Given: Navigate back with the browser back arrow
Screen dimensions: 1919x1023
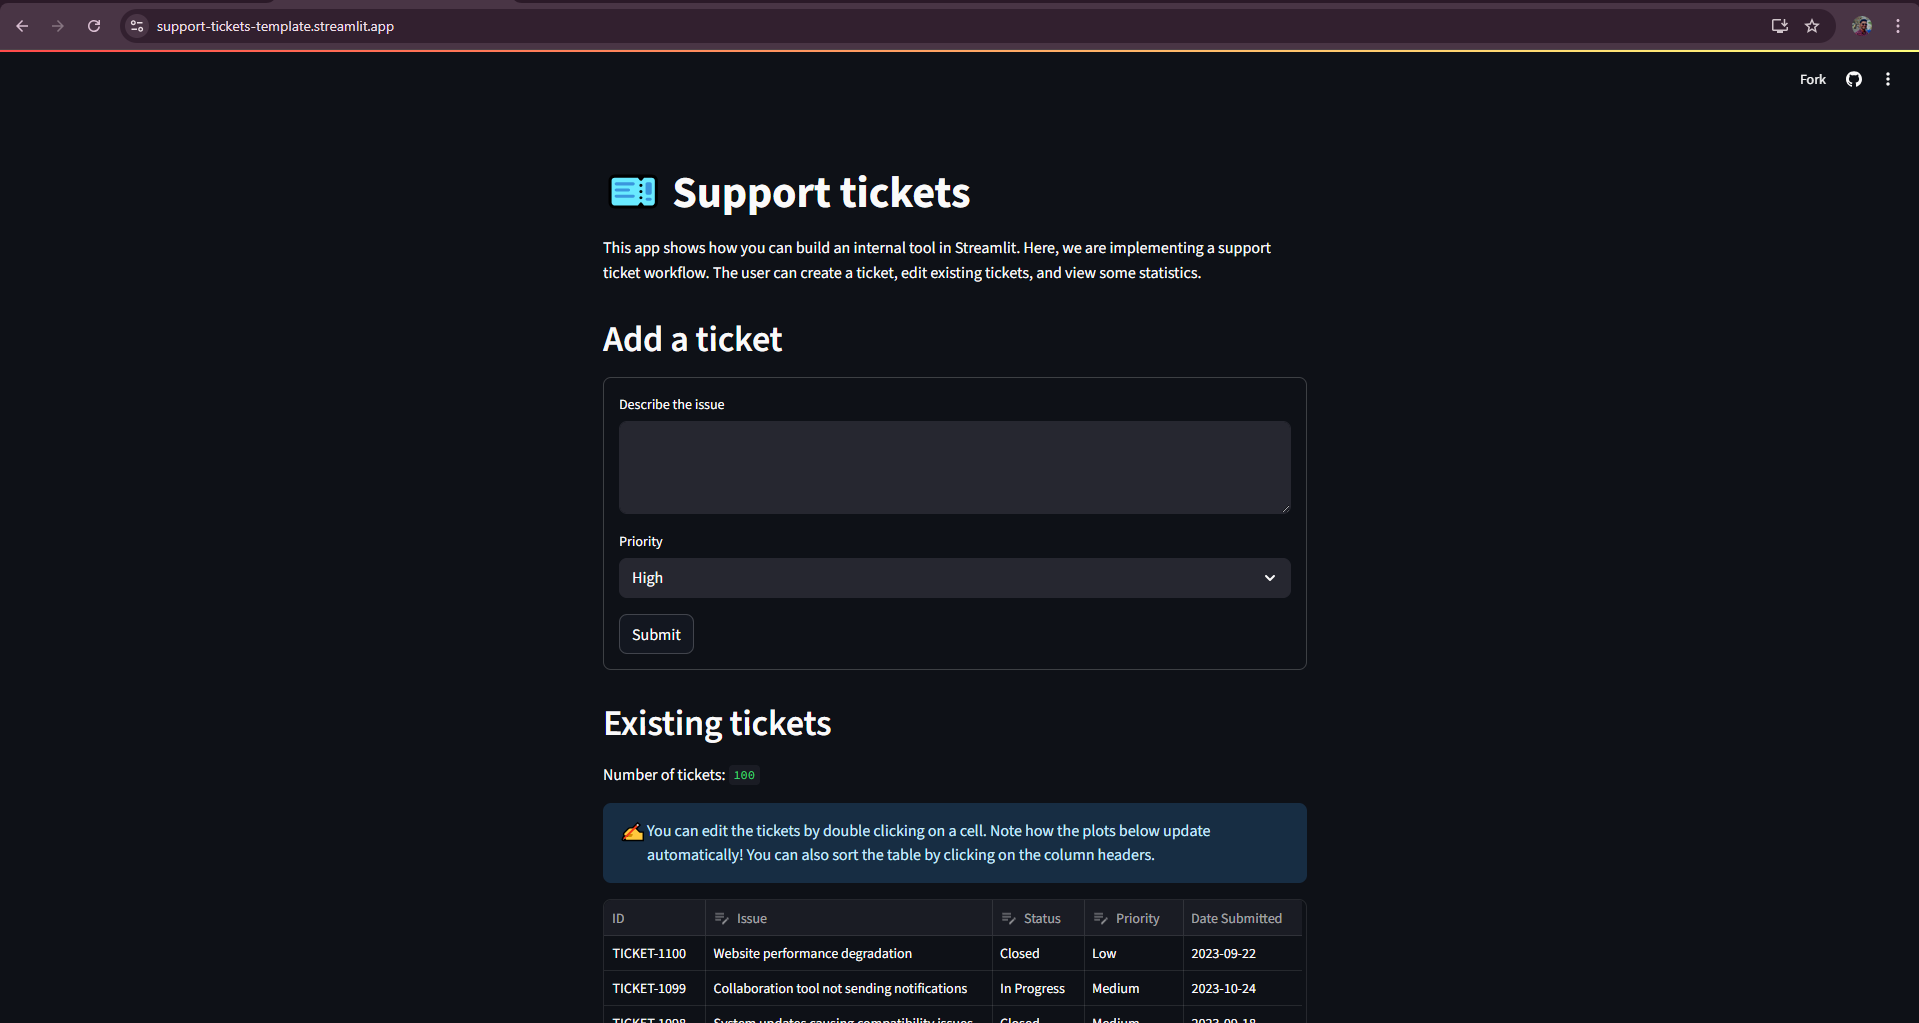Looking at the screenshot, I should (x=22, y=26).
